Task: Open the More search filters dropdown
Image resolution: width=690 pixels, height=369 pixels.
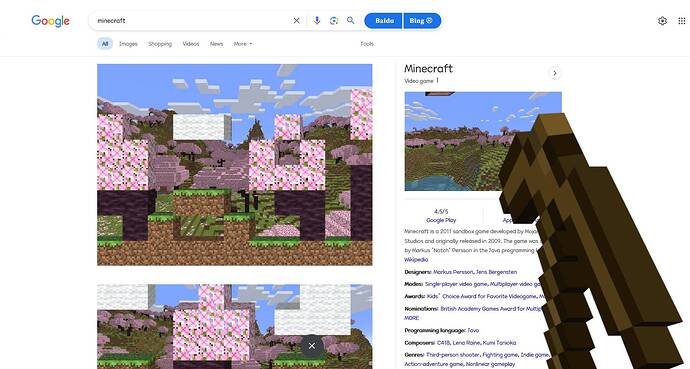Action: pyautogui.click(x=243, y=44)
